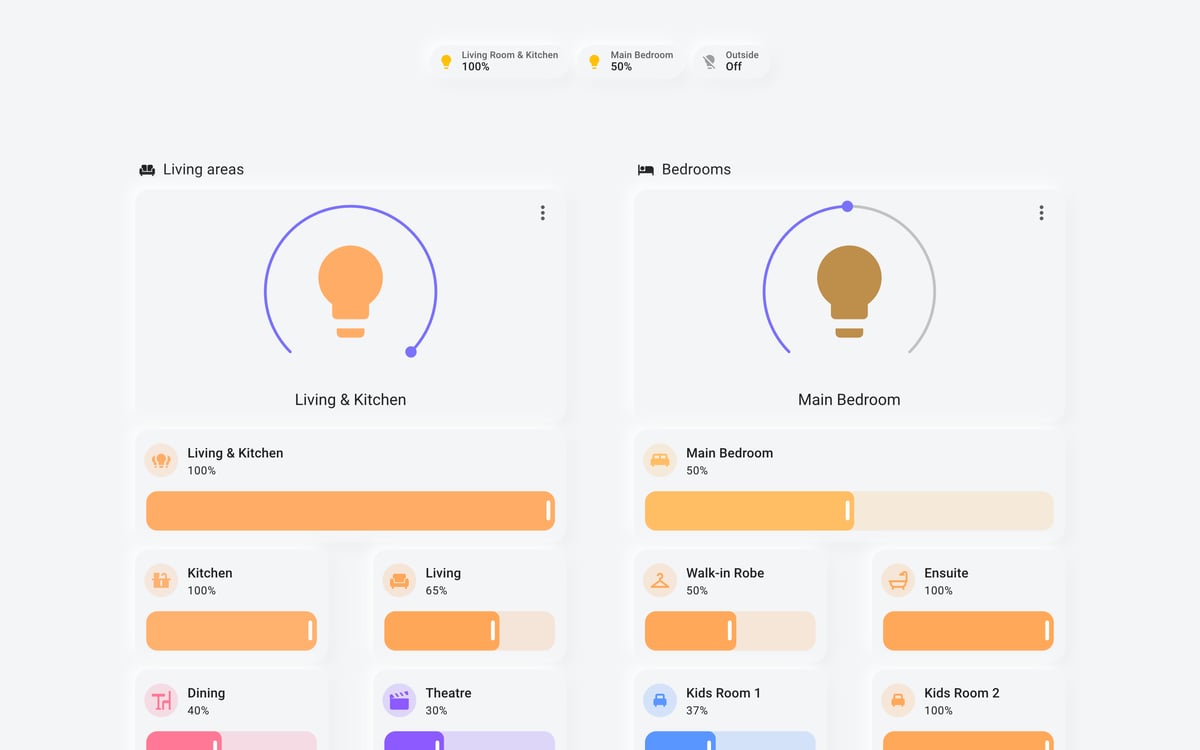Toggle the large Main Bedroom bulb

pyautogui.click(x=849, y=291)
